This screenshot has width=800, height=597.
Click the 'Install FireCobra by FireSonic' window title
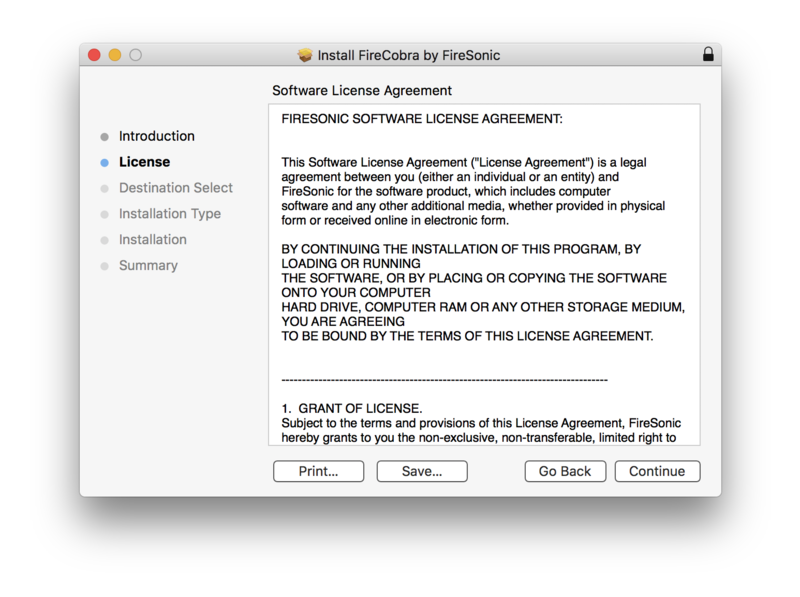(x=408, y=55)
